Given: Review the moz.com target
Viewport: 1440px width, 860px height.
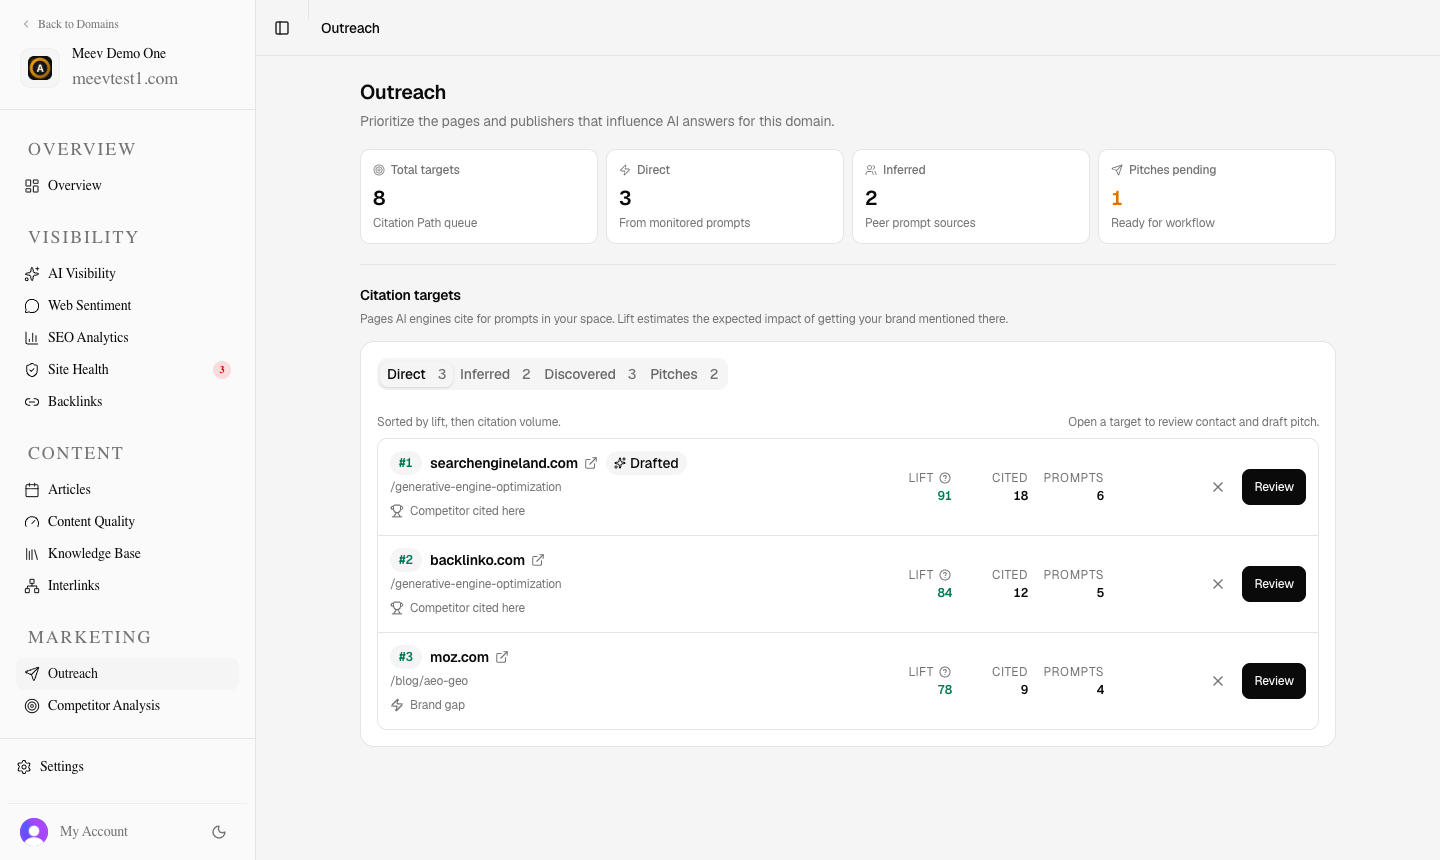Looking at the screenshot, I should (1274, 681).
